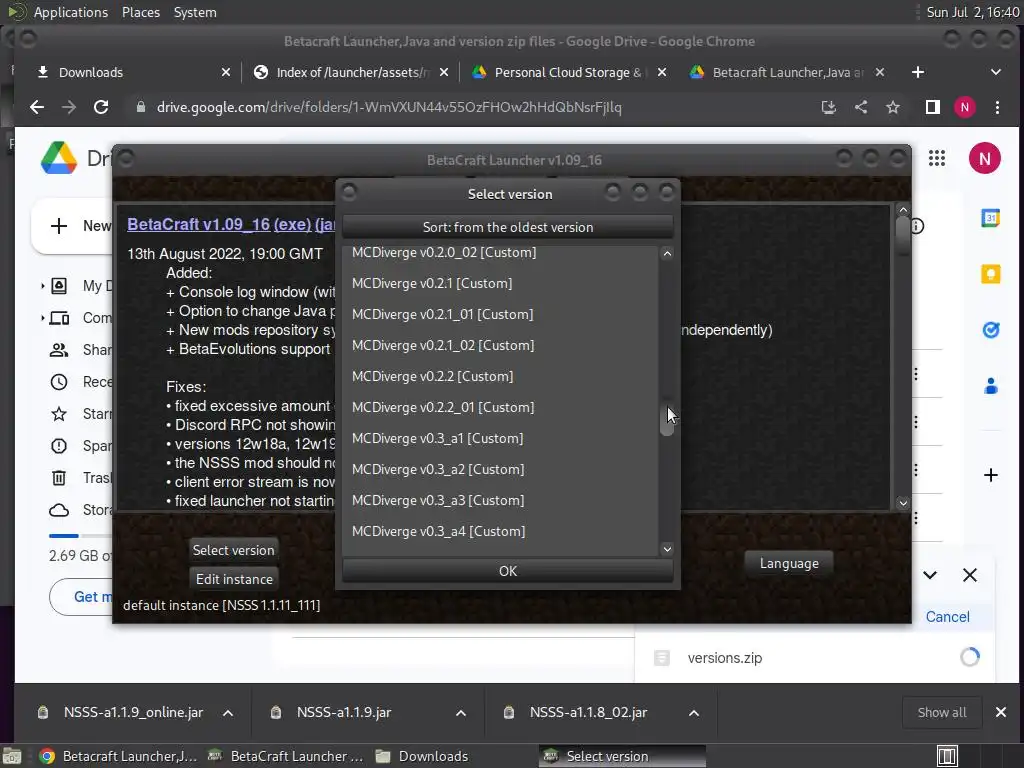Open the Applications menu

[x=71, y=12]
